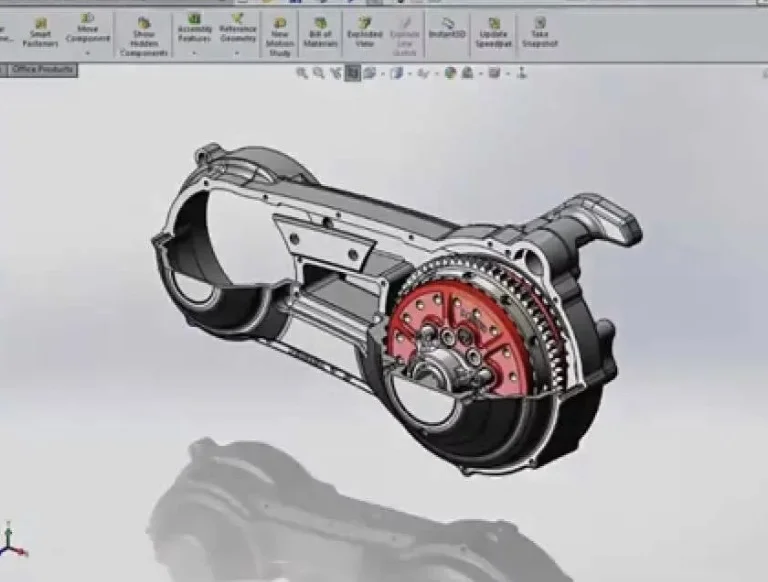Viewport: 768px width, 582px height.
Task: Click the Smart Fasteners tool
Action: pos(40,33)
